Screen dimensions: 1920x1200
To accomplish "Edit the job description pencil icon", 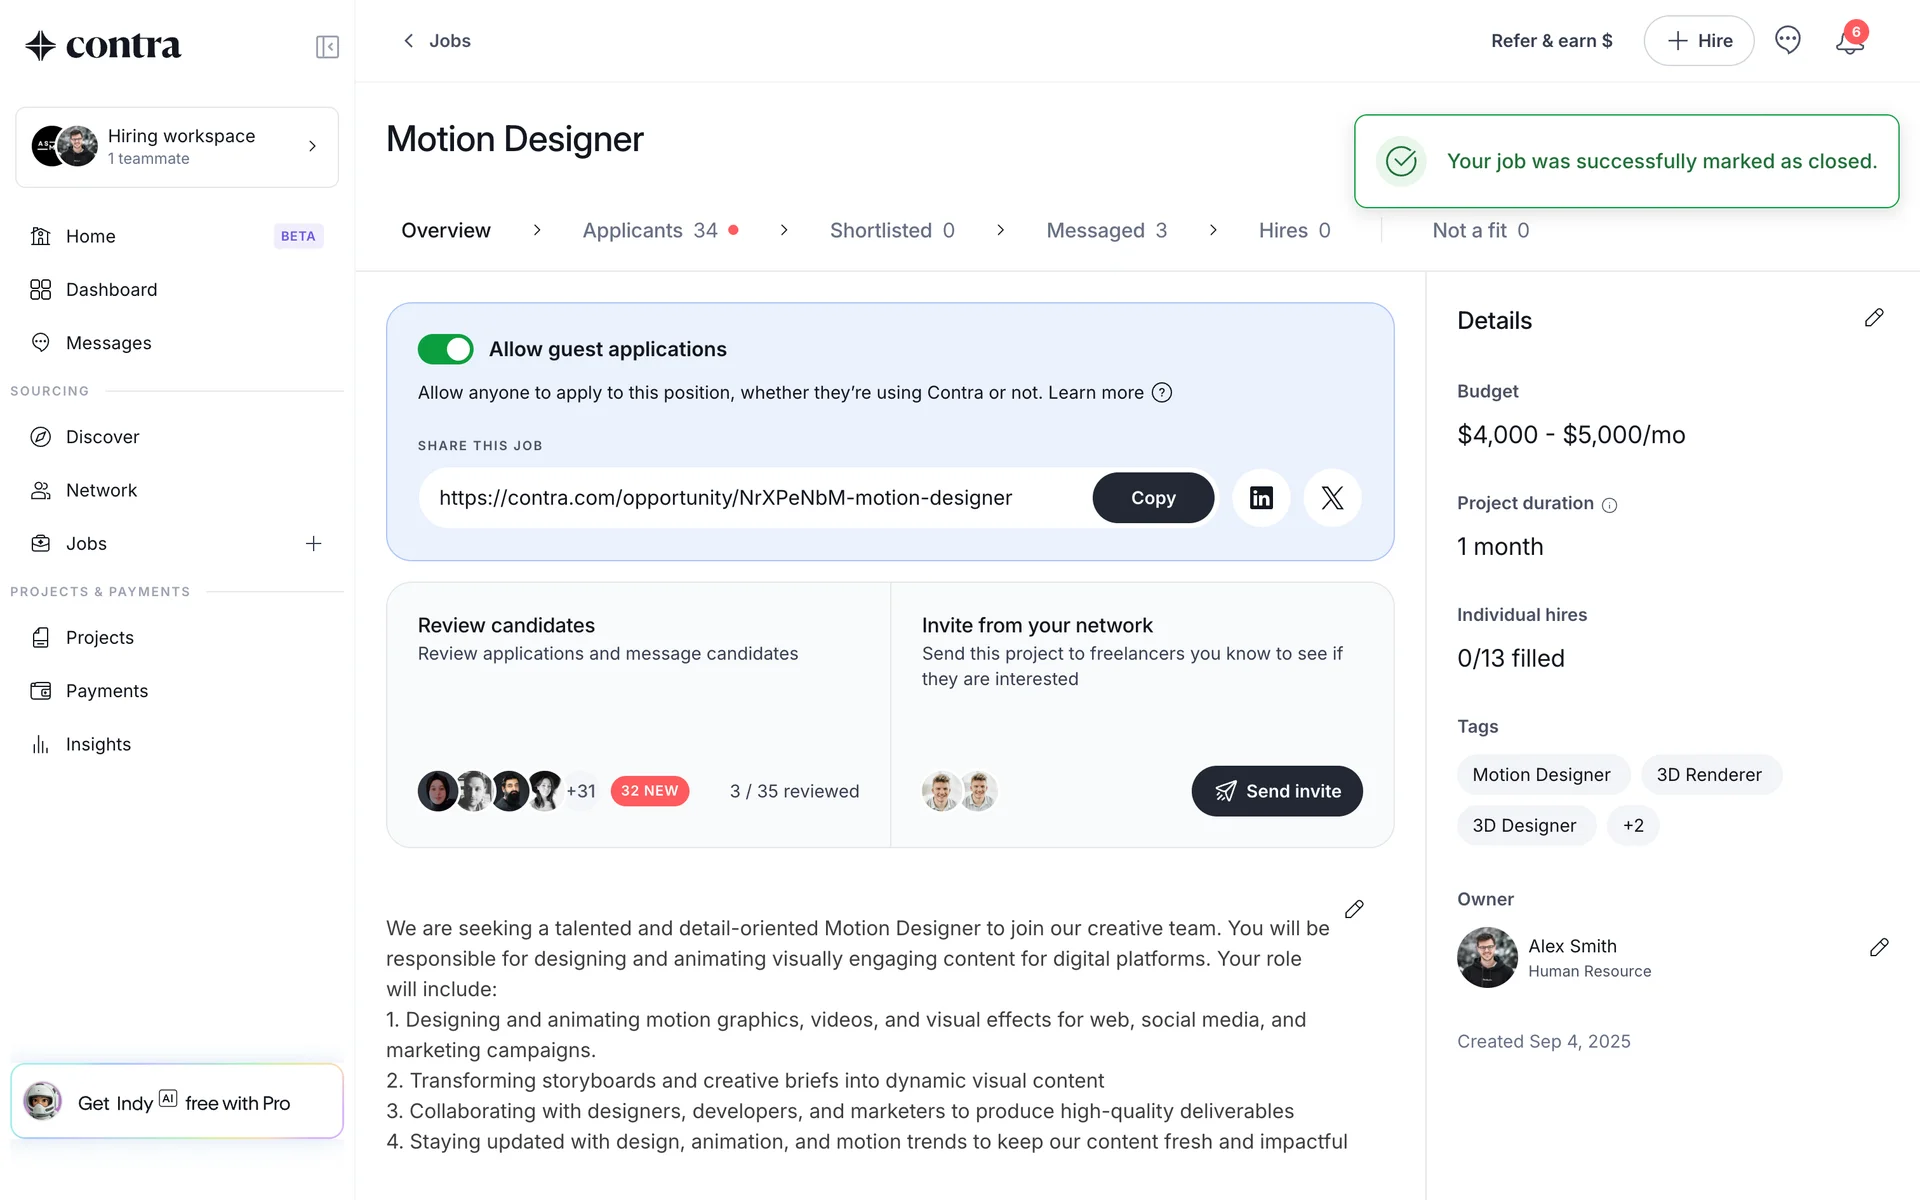I will 1354,909.
